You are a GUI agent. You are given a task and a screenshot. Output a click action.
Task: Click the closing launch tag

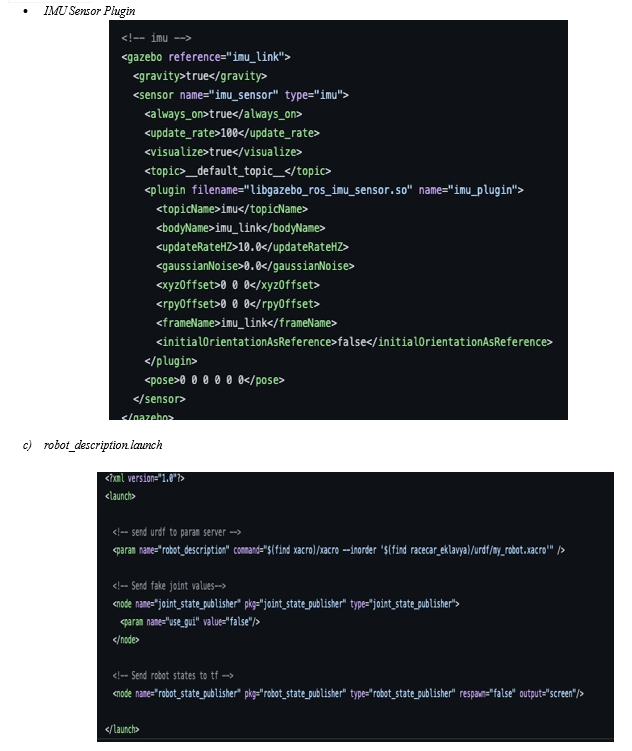click(122, 729)
